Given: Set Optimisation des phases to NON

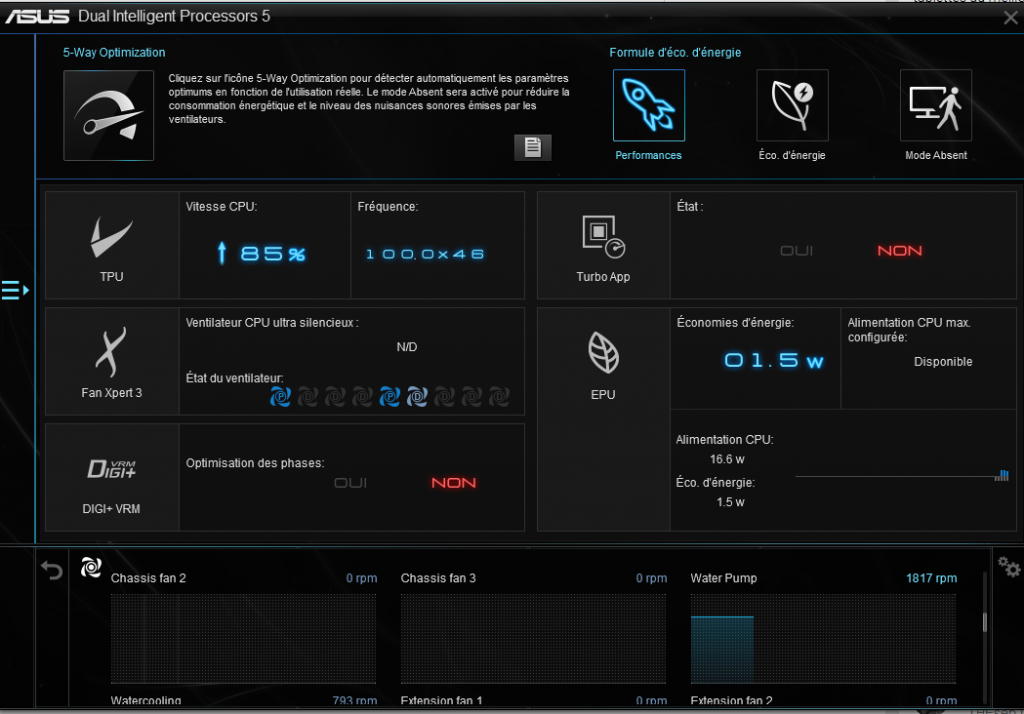Looking at the screenshot, I should pos(453,483).
